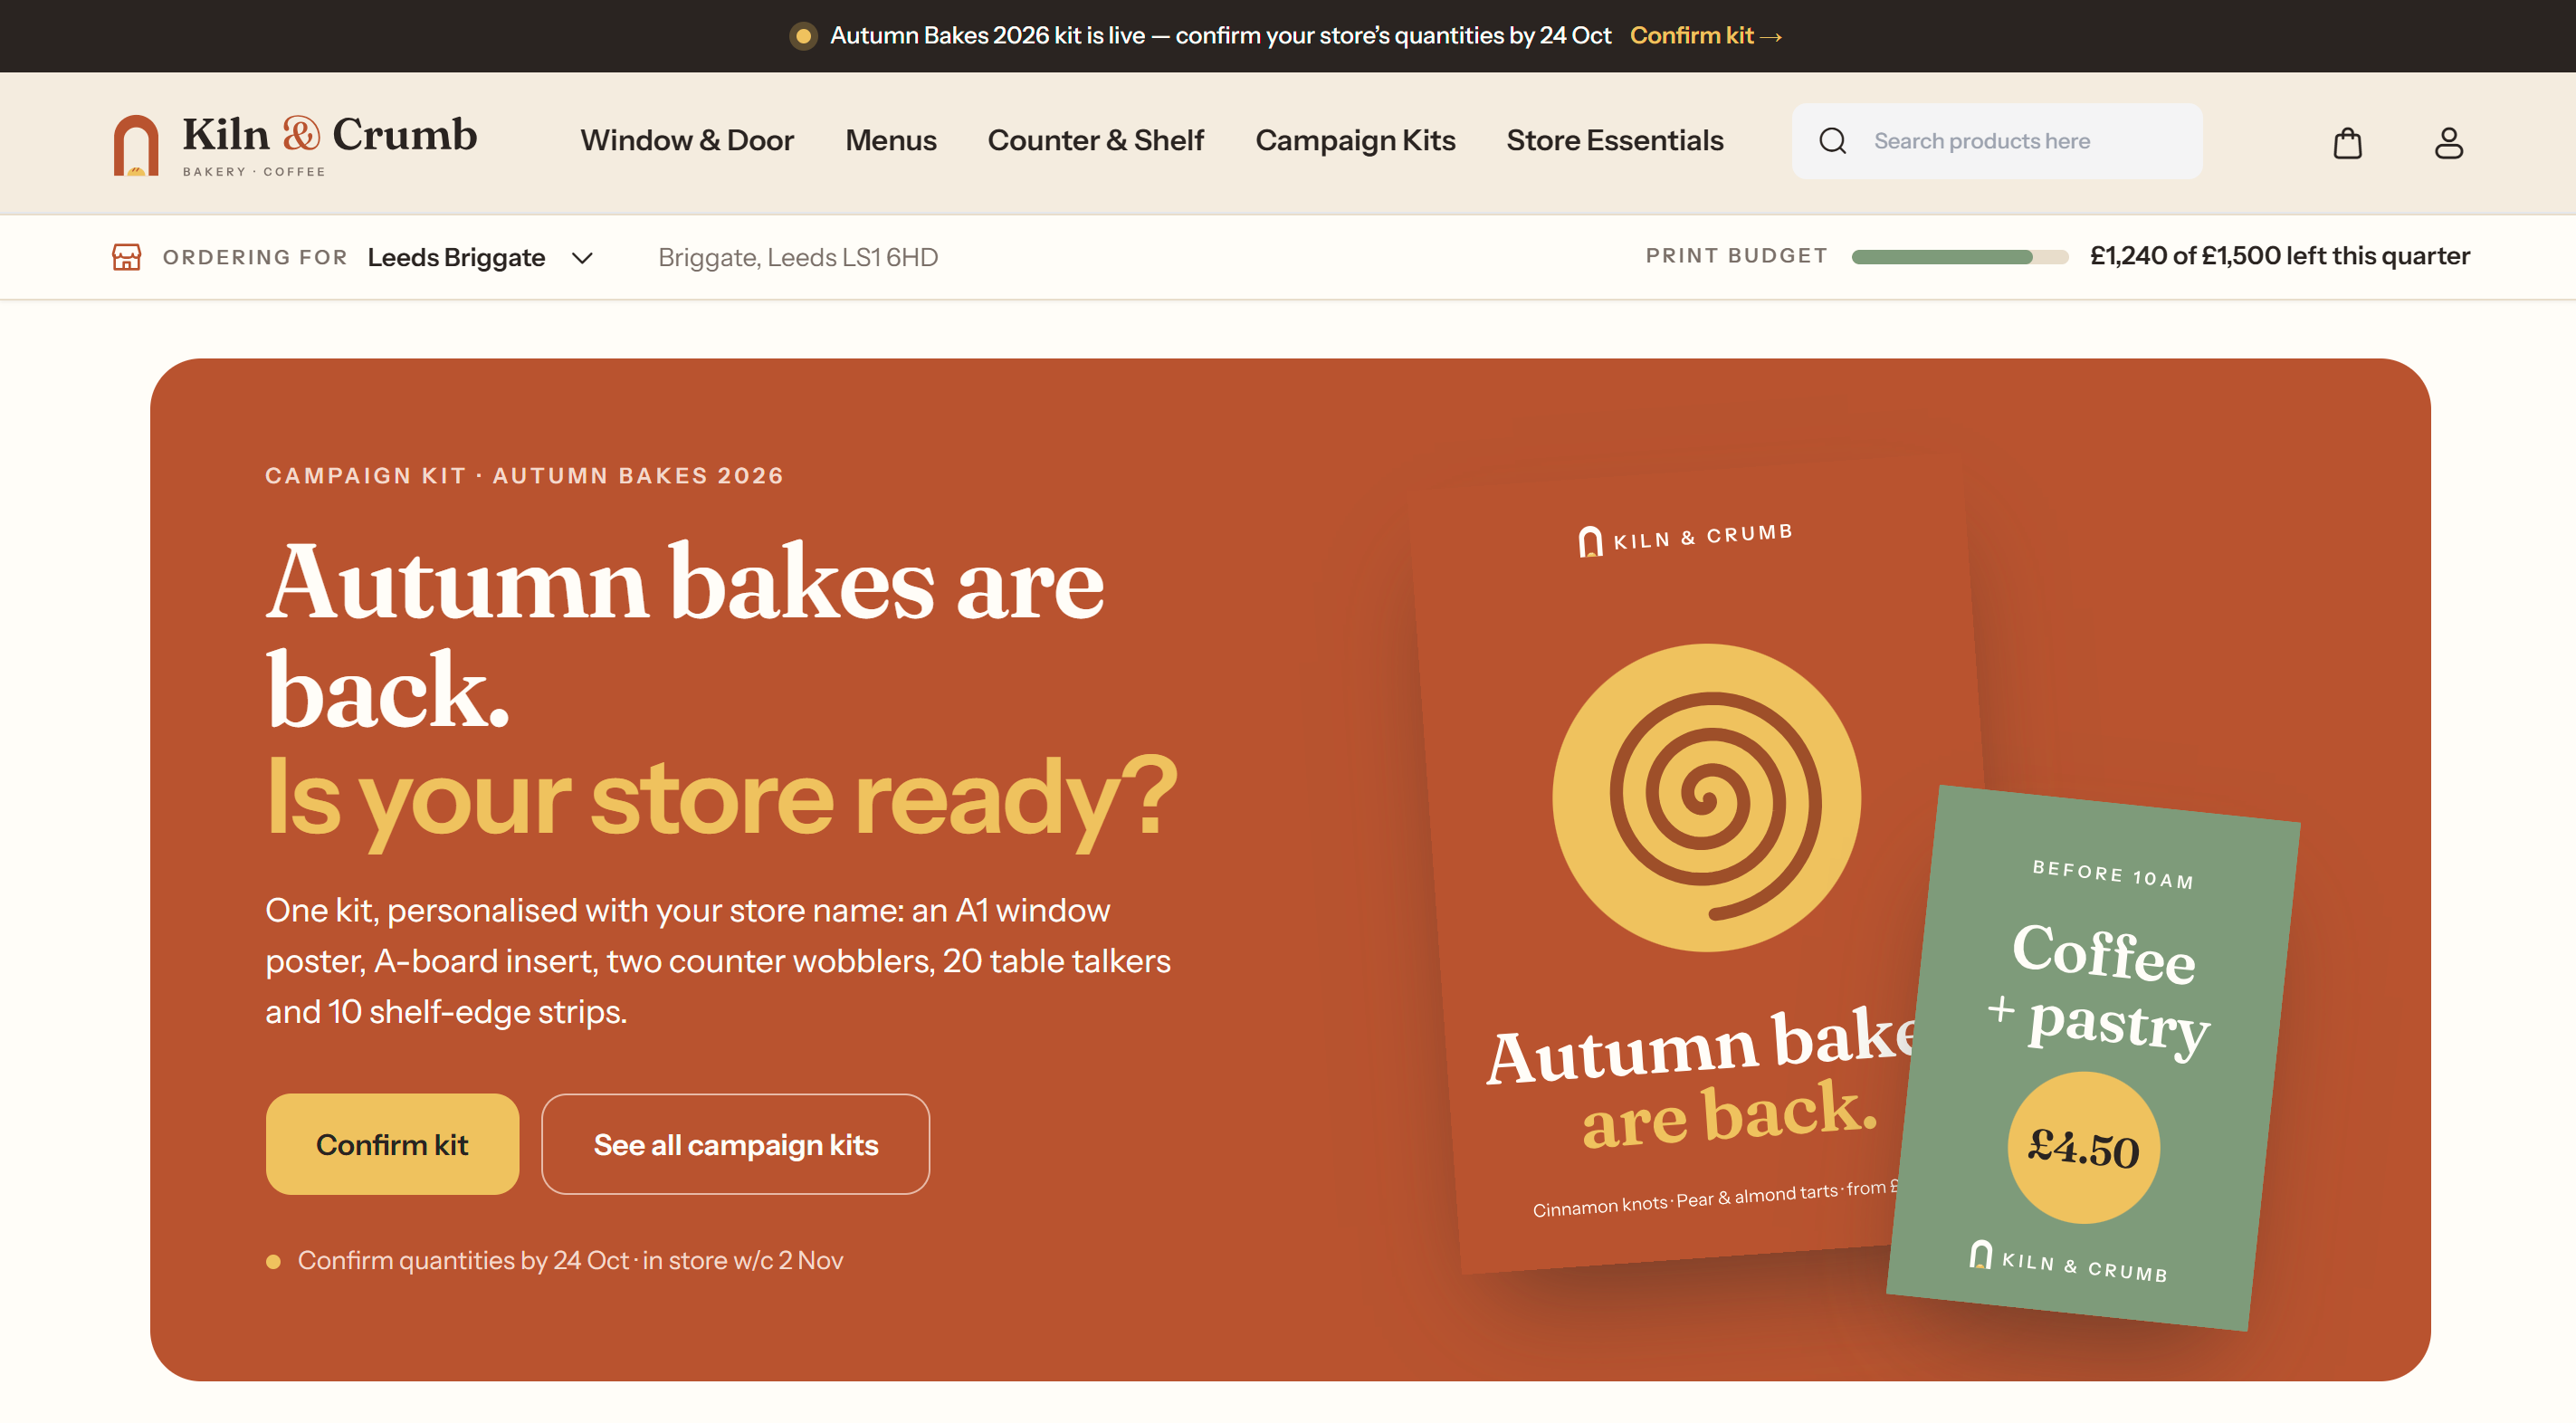The height and width of the screenshot is (1423, 2576).
Task: Click the ORDERING FOR label
Action: (255, 257)
